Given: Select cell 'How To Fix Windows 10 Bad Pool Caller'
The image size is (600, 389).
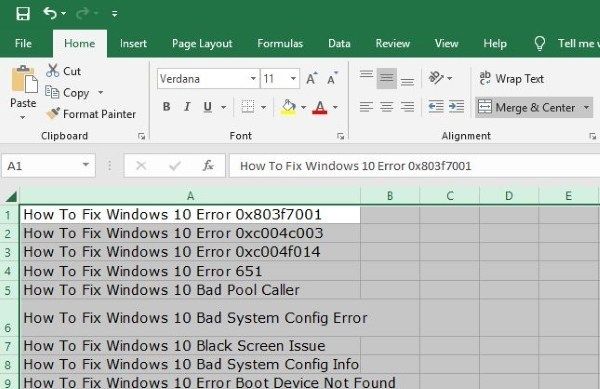Looking at the screenshot, I should [x=190, y=290].
